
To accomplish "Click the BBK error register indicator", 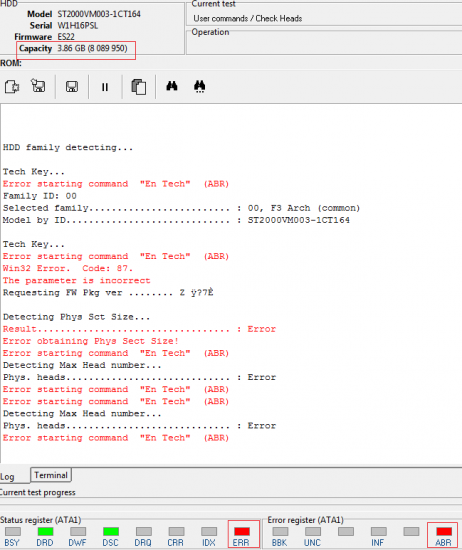I will pyautogui.click(x=280, y=532).
